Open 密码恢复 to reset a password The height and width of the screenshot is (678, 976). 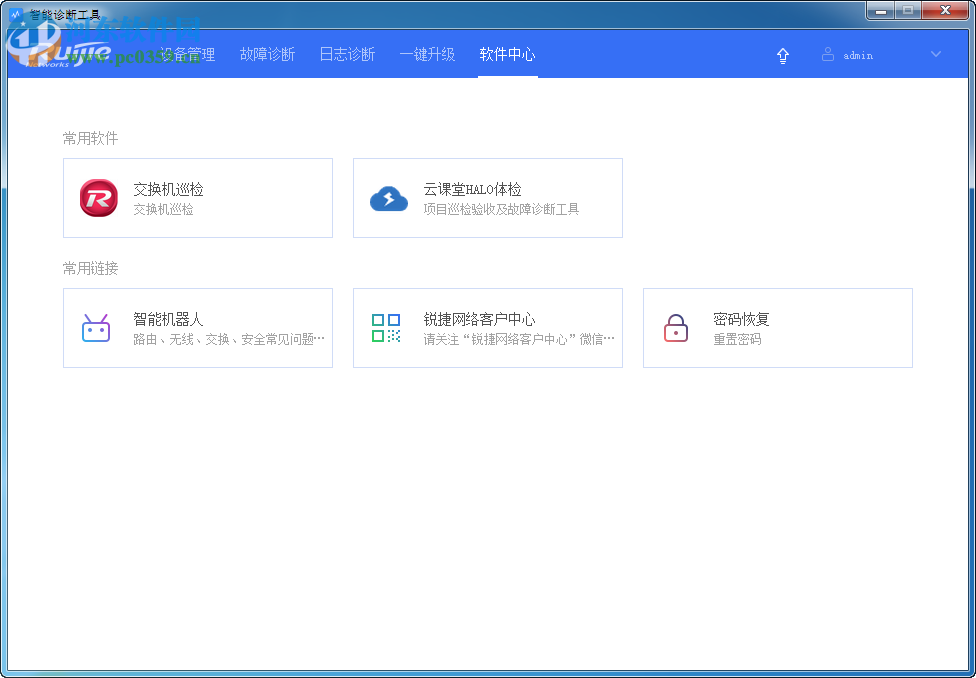(x=778, y=327)
